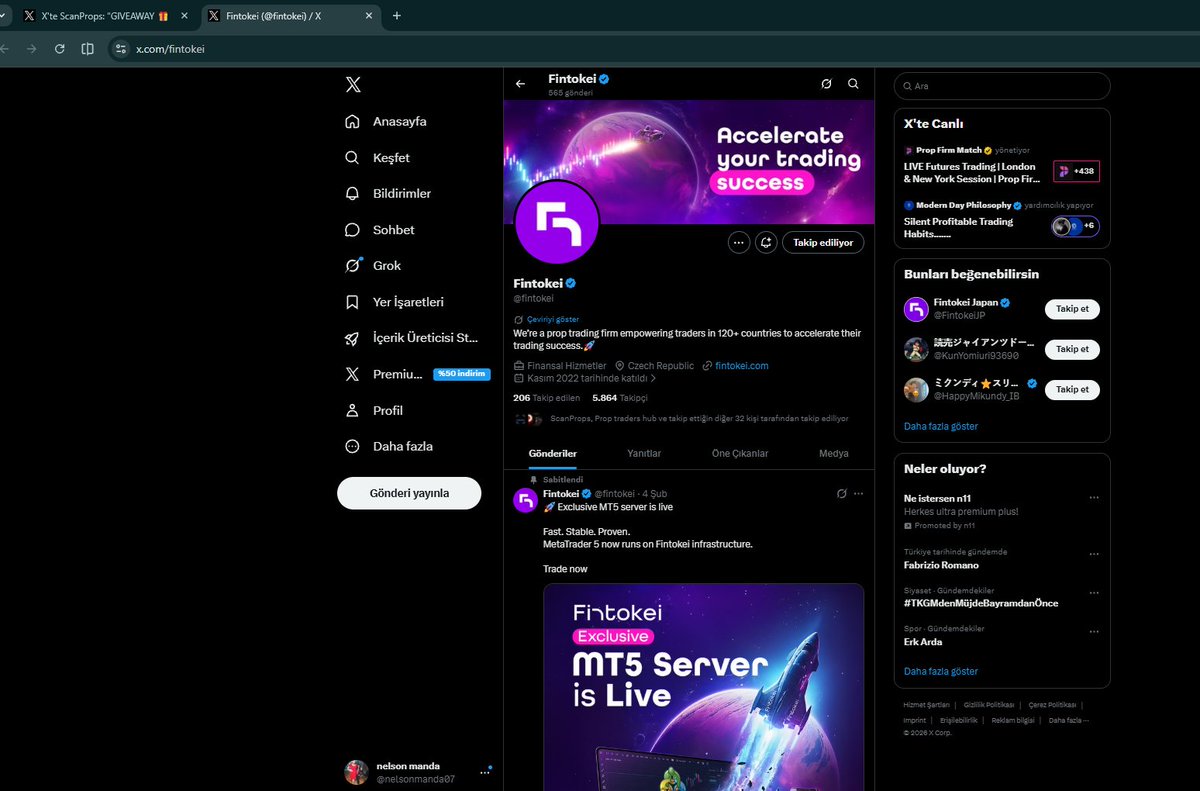Toggle Takip ediliyor following button

(x=824, y=242)
